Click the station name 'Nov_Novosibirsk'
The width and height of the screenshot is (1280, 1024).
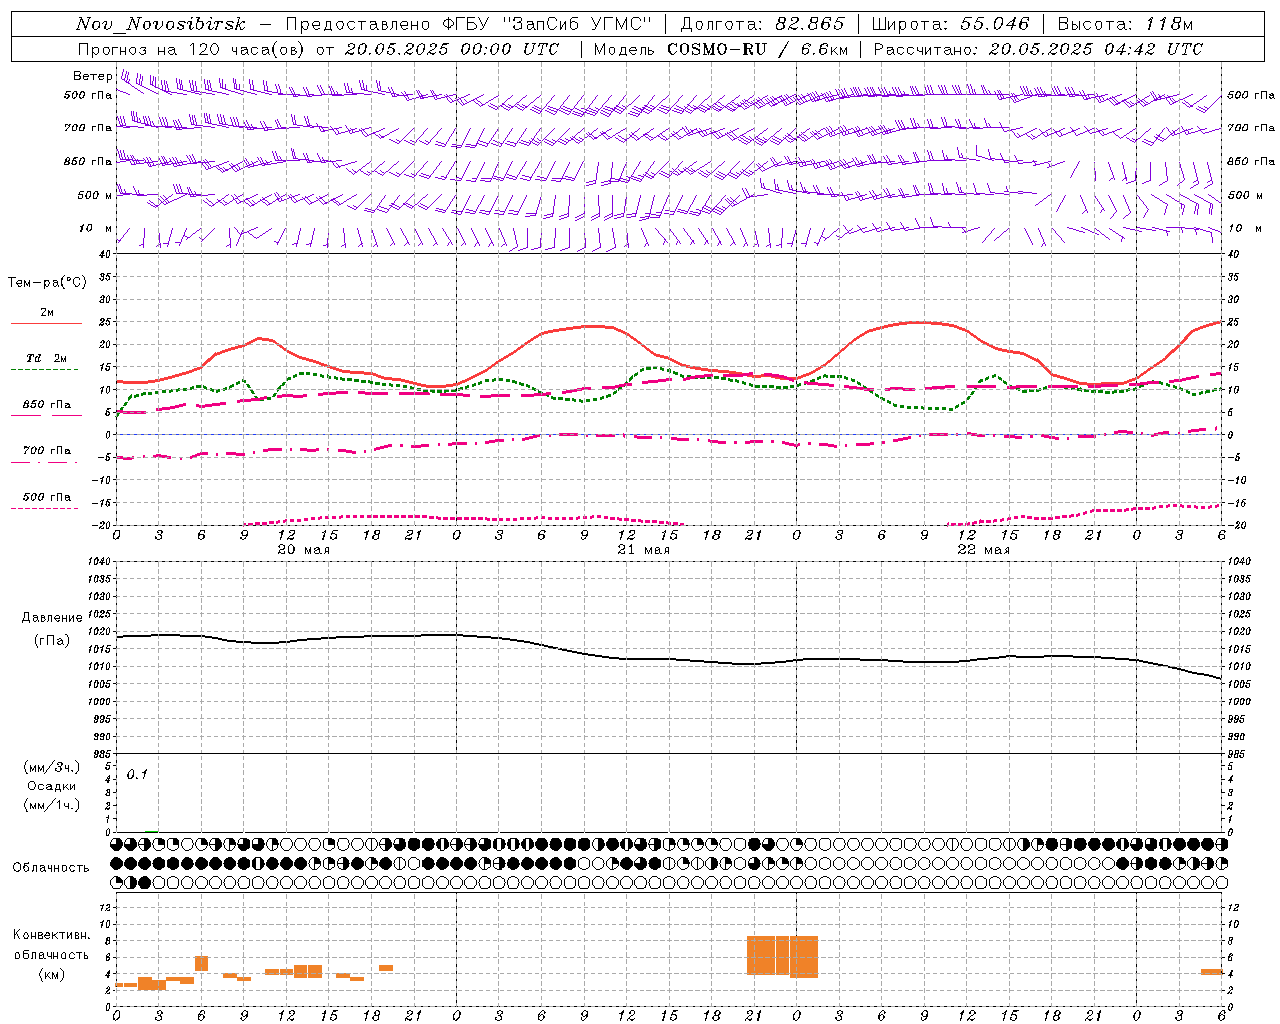point(160,25)
